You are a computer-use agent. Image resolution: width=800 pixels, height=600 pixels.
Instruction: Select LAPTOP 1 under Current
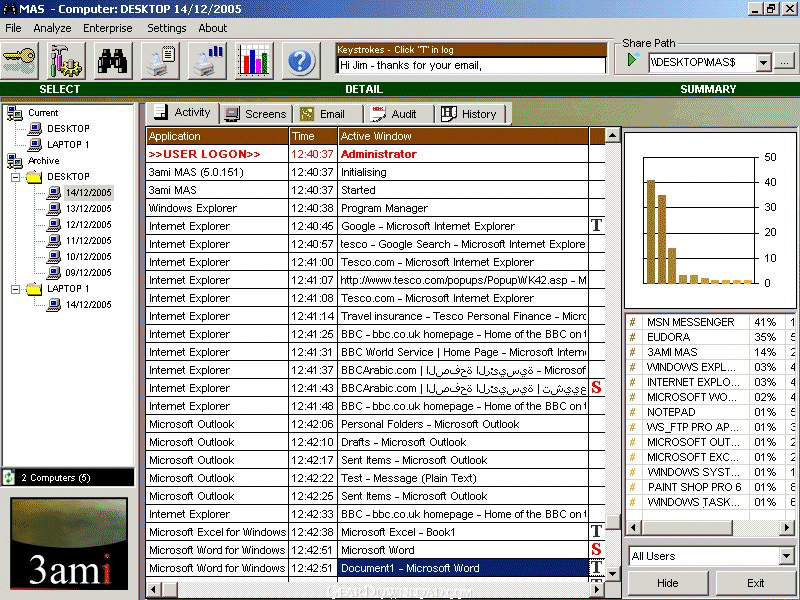coord(68,145)
